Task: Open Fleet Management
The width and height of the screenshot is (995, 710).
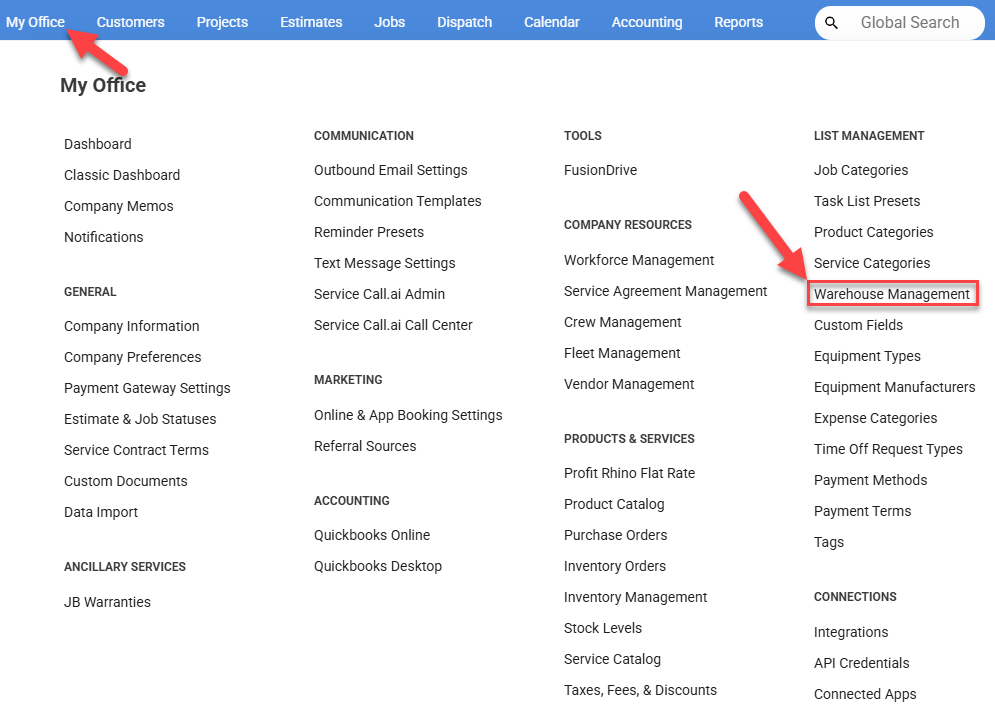Action: click(x=622, y=353)
